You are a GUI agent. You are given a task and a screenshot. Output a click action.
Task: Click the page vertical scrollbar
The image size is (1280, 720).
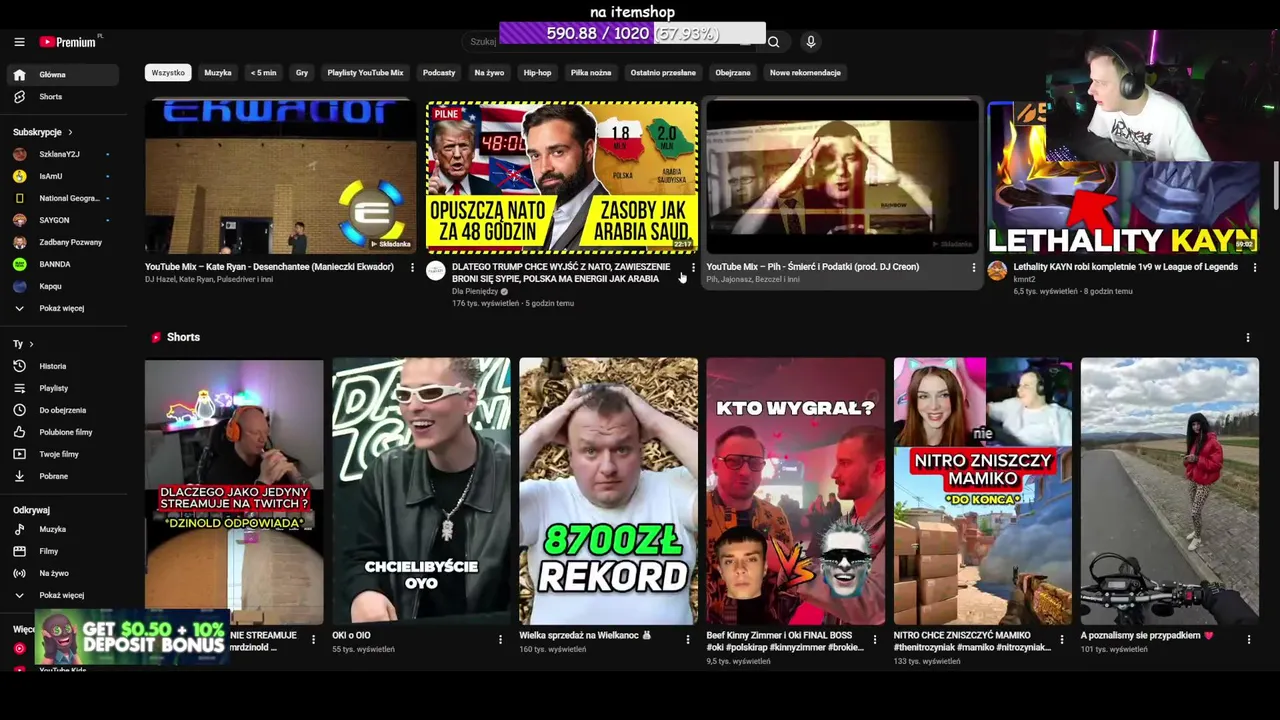tap(1276, 185)
